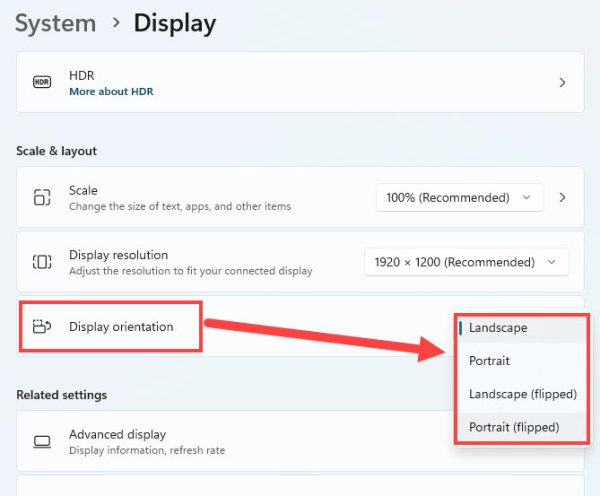600x496 pixels.
Task: Click the Display orientation label
Action: pos(121,327)
